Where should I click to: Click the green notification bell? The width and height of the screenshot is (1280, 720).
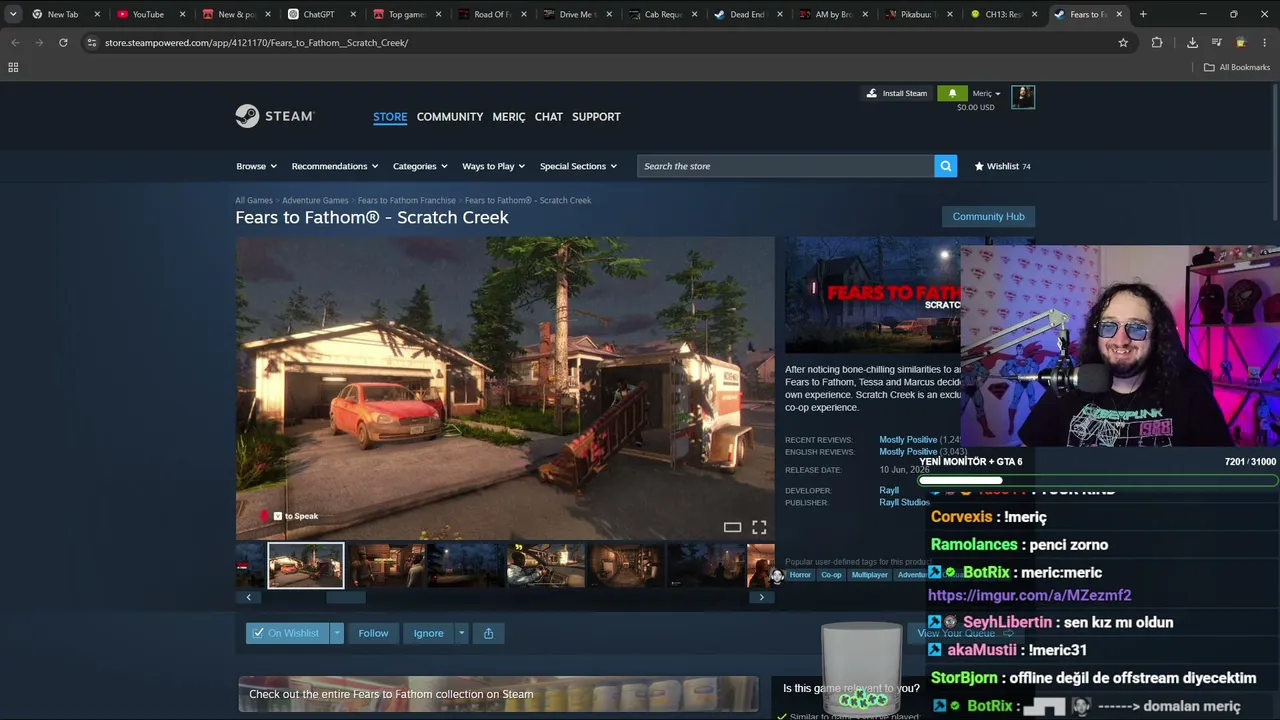click(952, 93)
